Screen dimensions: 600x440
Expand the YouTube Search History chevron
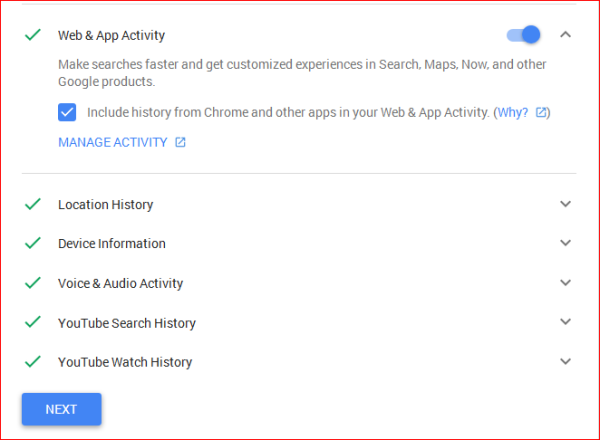[x=565, y=322]
